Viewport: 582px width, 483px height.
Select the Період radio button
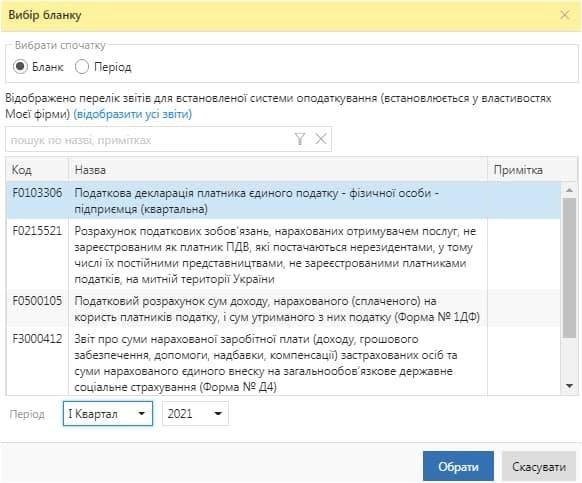point(82,67)
